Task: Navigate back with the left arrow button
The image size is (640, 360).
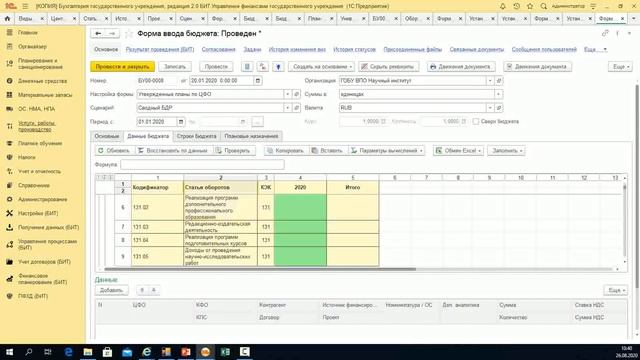Action: [x=98, y=33]
